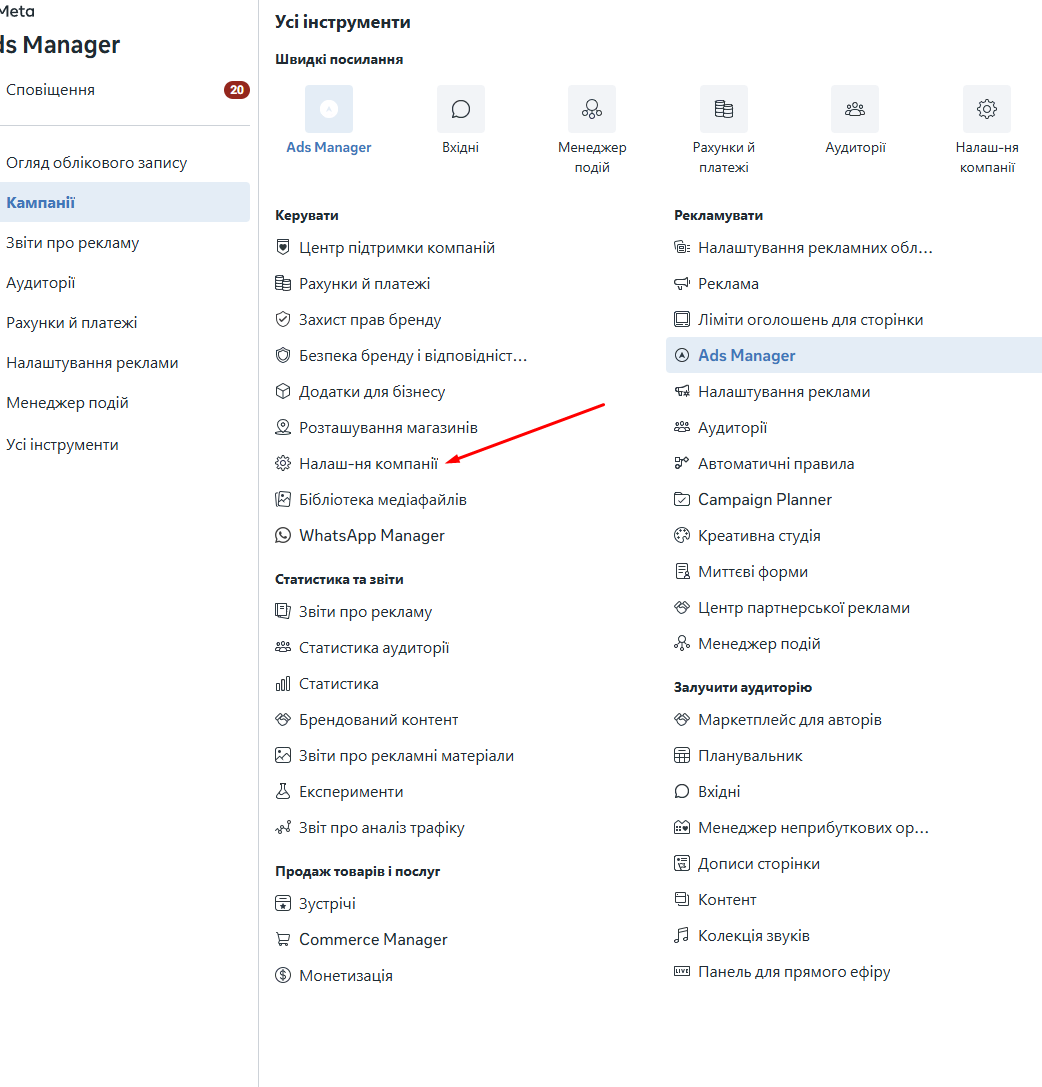This screenshot has width=1042, height=1087.
Task: Select Кампанії in the left sidebar
Action: [x=125, y=202]
